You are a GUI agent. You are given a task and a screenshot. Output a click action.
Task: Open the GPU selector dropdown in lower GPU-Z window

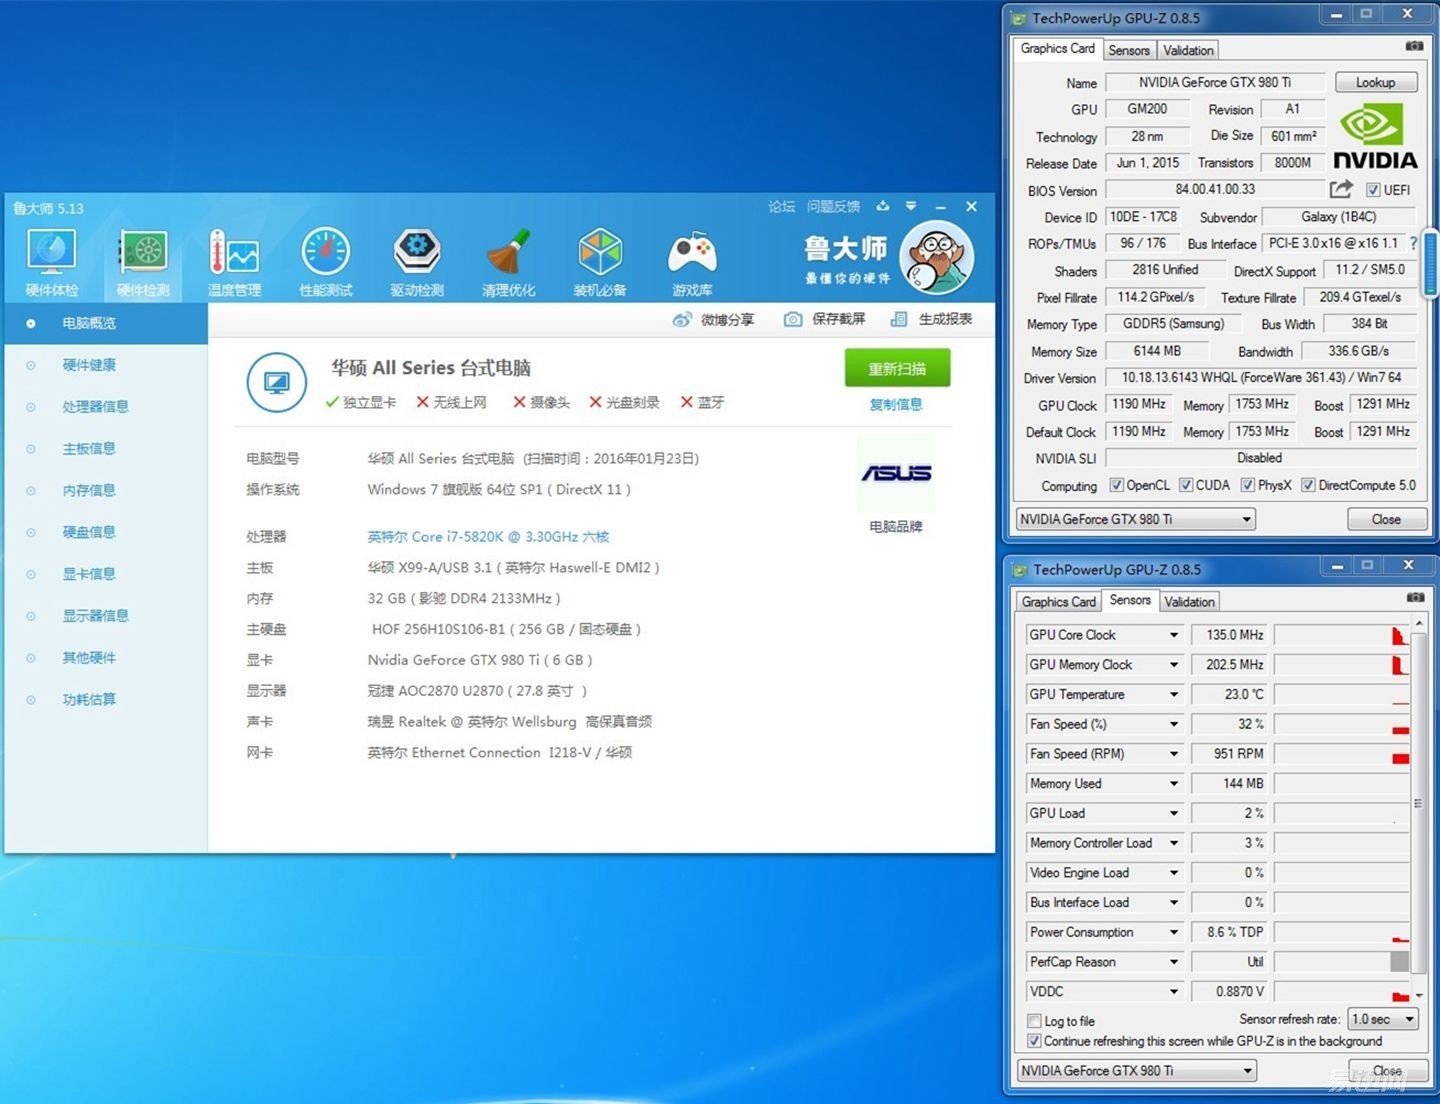click(1136, 1070)
